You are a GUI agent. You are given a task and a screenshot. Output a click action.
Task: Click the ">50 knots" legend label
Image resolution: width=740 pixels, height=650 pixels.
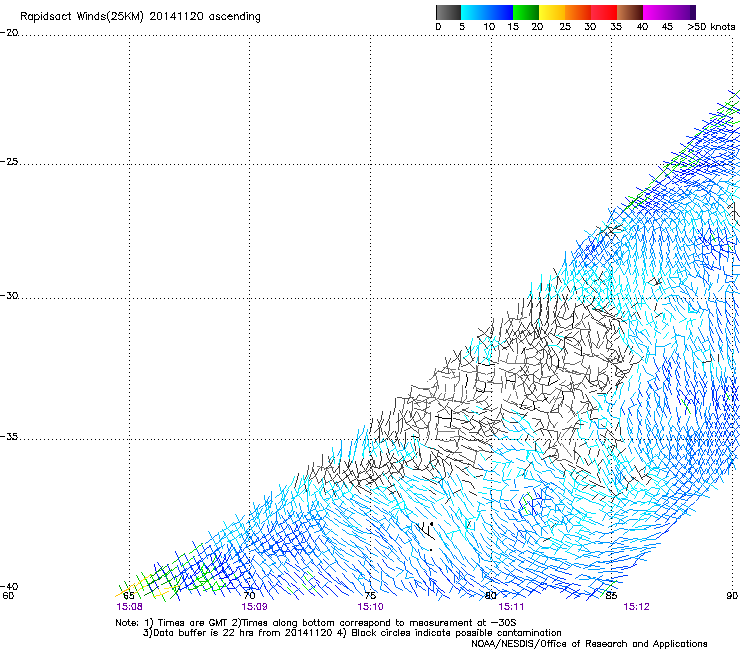coord(711,27)
